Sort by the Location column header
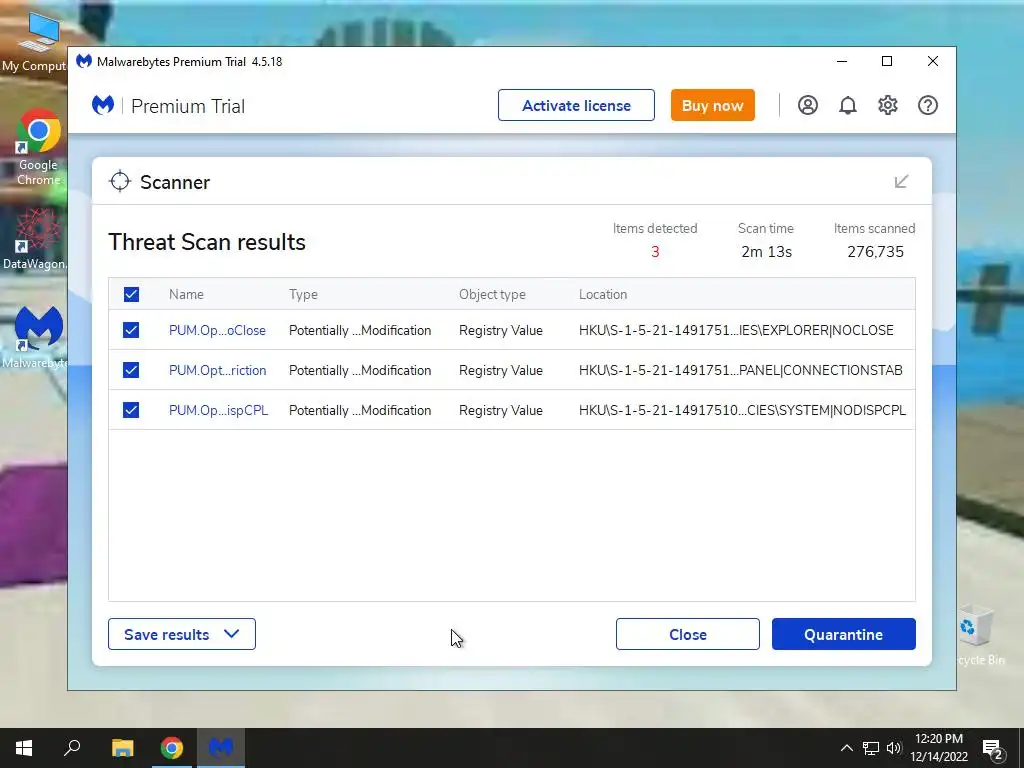 point(603,295)
